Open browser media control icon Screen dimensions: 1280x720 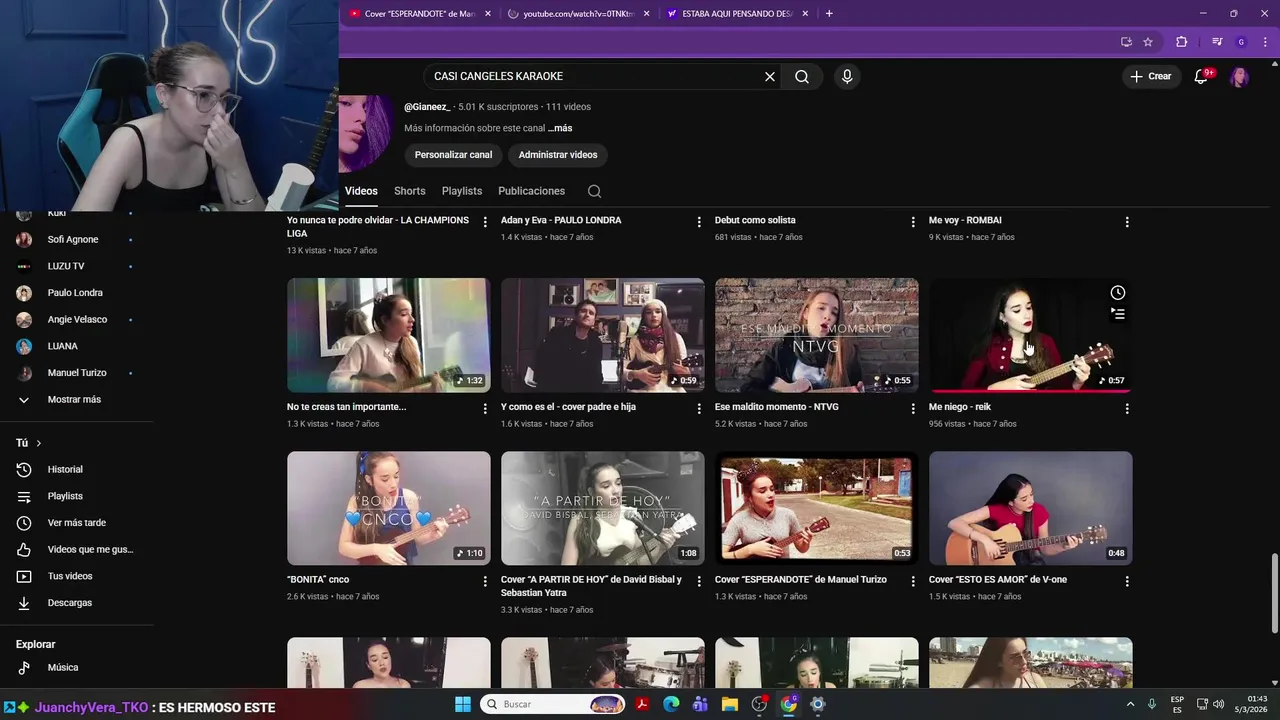tap(1217, 42)
